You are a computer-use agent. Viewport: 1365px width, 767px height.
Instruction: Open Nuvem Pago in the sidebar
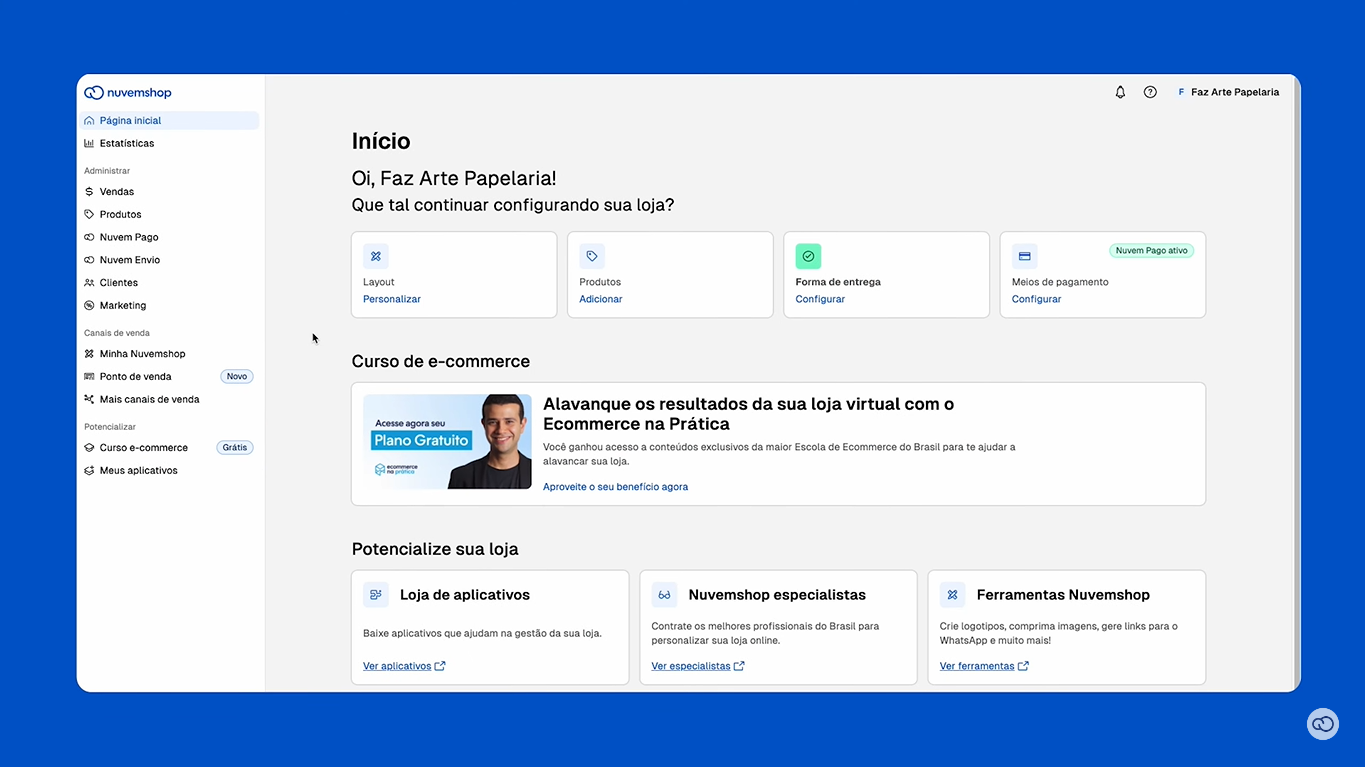pos(168,237)
